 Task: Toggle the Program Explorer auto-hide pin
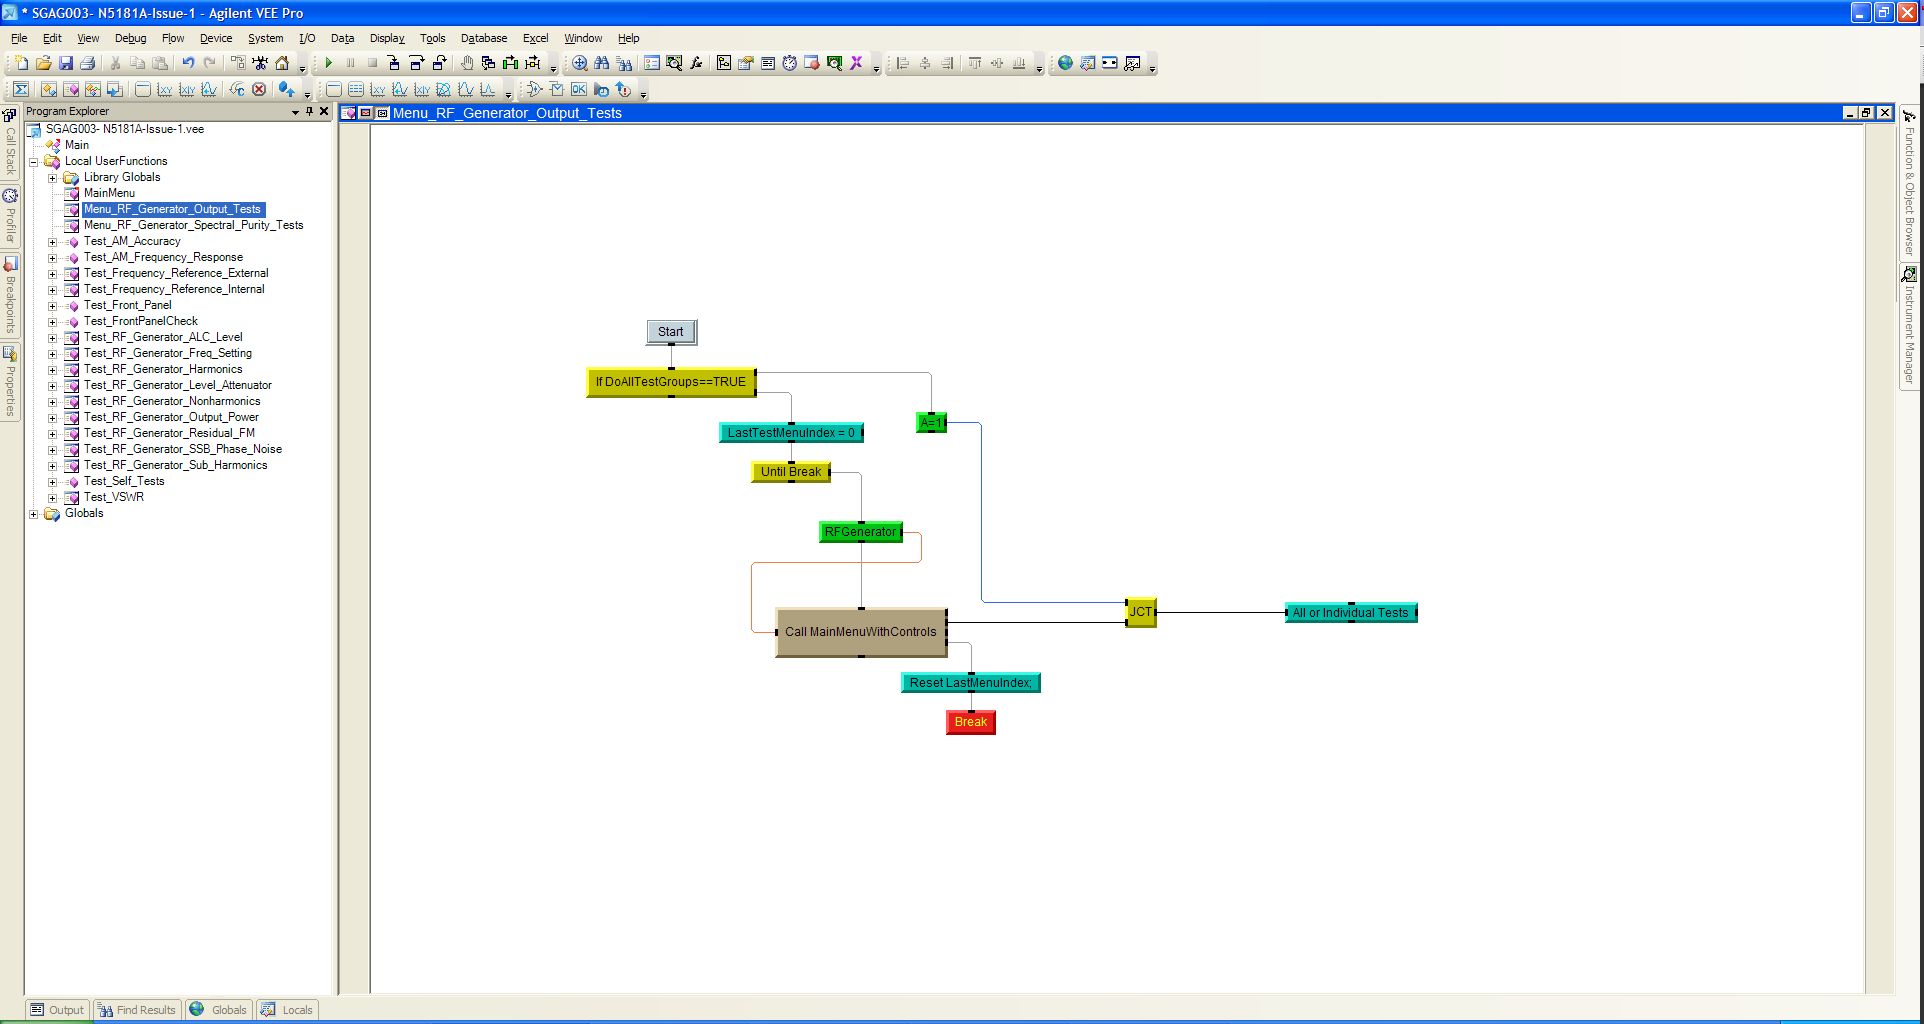(309, 111)
